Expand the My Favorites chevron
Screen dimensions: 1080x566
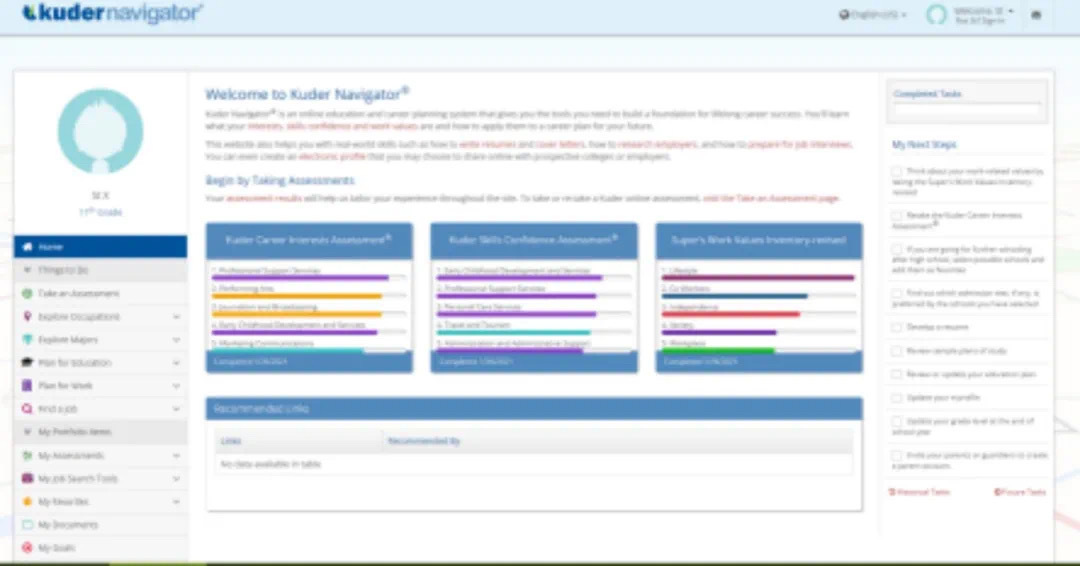click(x=176, y=502)
